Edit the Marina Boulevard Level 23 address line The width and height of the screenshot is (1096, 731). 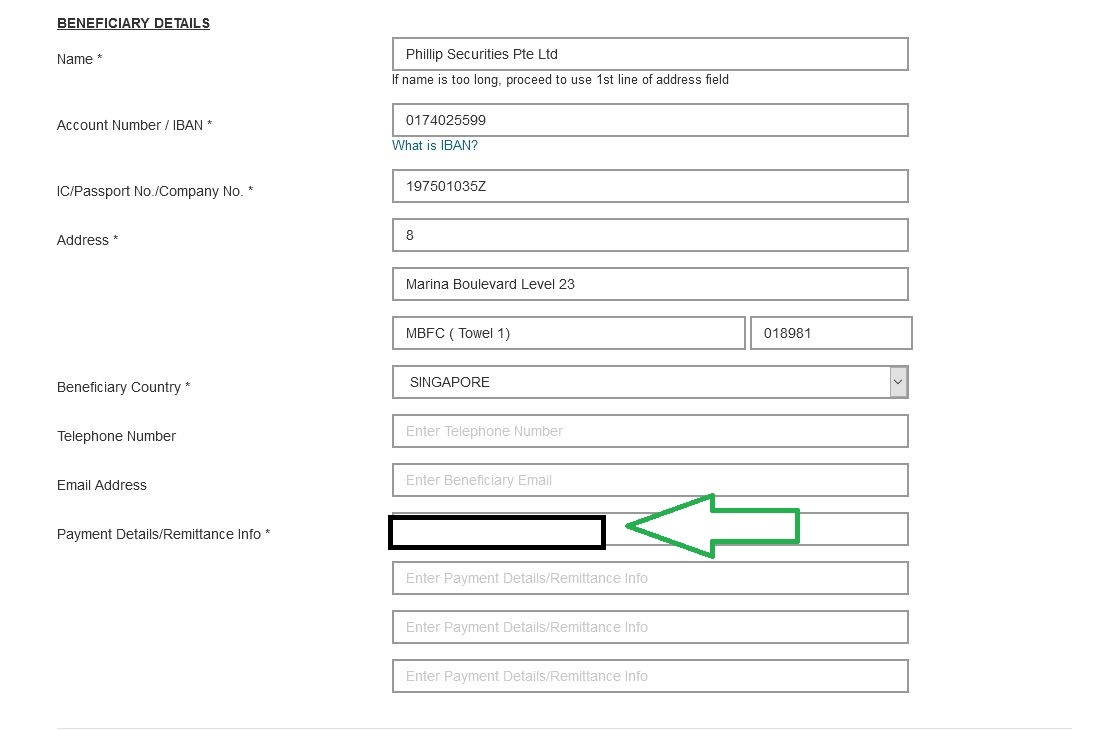point(650,284)
